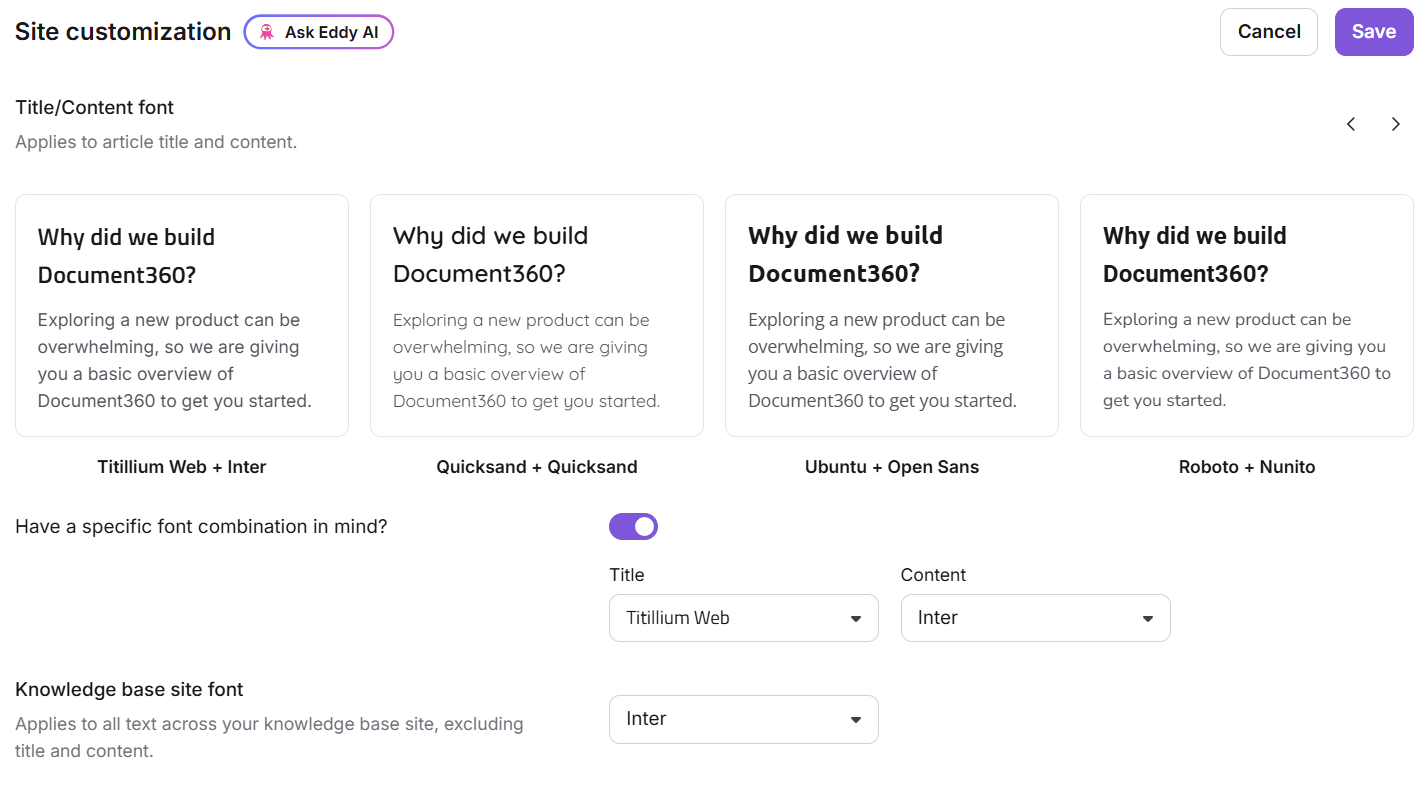Toggle the specific font combination switch
1423x811 pixels.
(633, 526)
